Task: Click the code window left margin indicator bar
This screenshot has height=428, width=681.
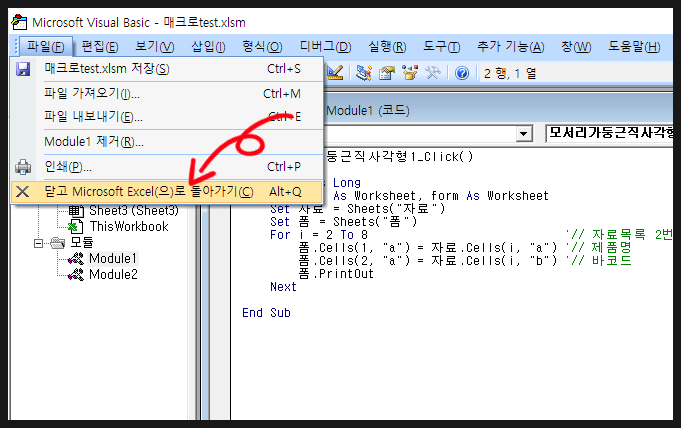Action: (x=220, y=311)
